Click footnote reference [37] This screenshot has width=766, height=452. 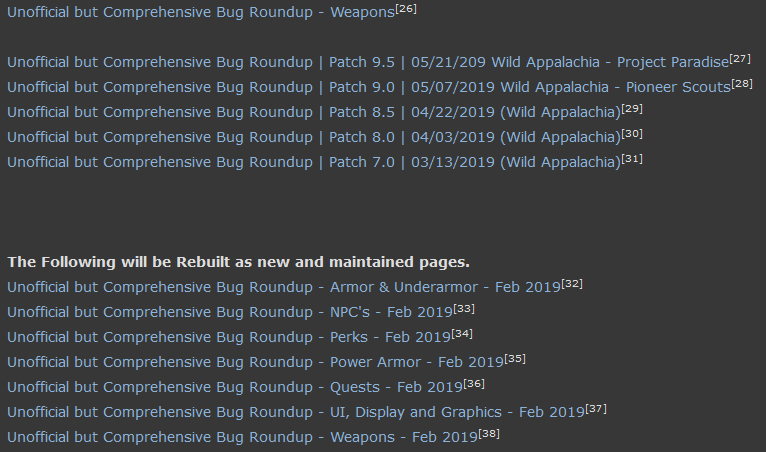596,409
